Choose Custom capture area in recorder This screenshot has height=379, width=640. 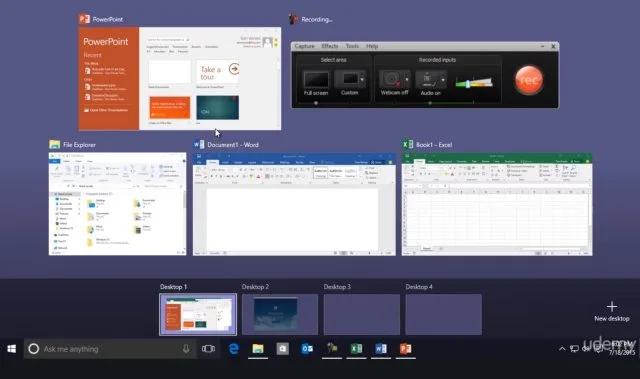[348, 83]
